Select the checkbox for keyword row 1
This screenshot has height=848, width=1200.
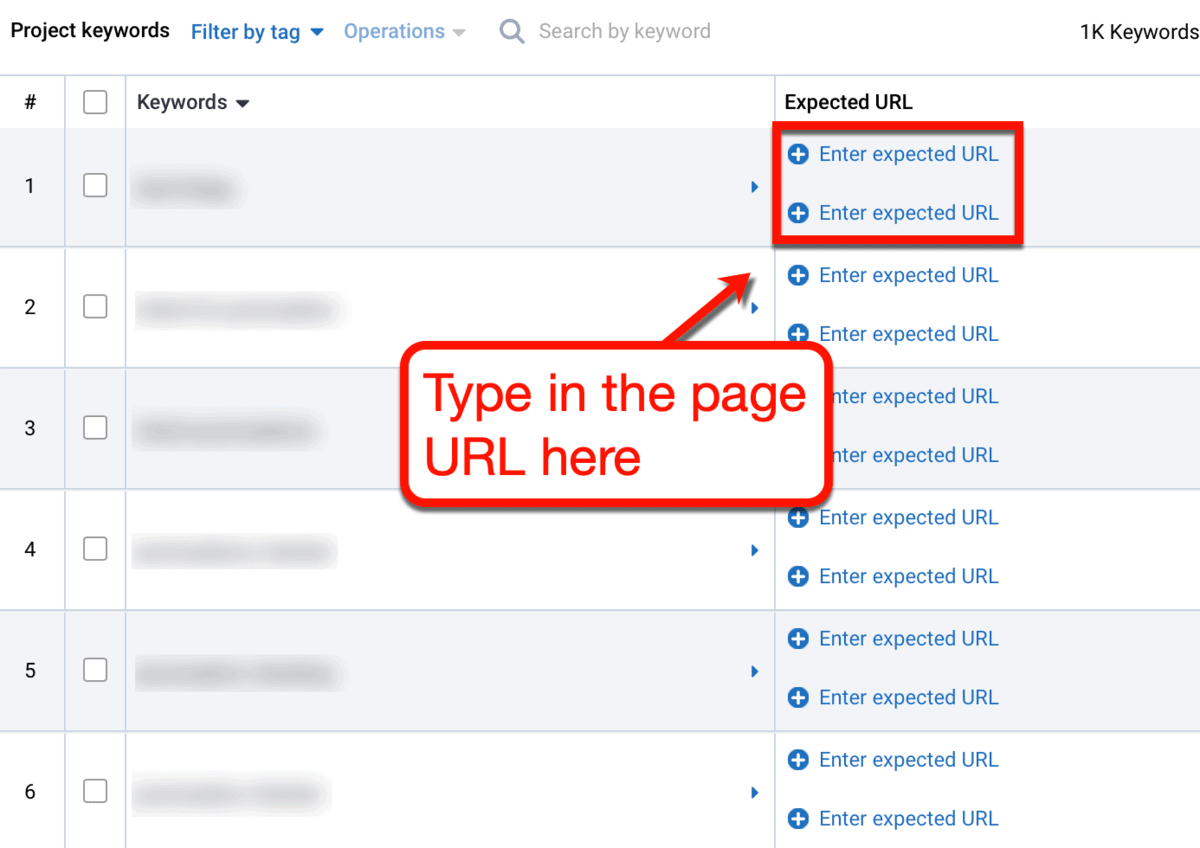pyautogui.click(x=95, y=186)
